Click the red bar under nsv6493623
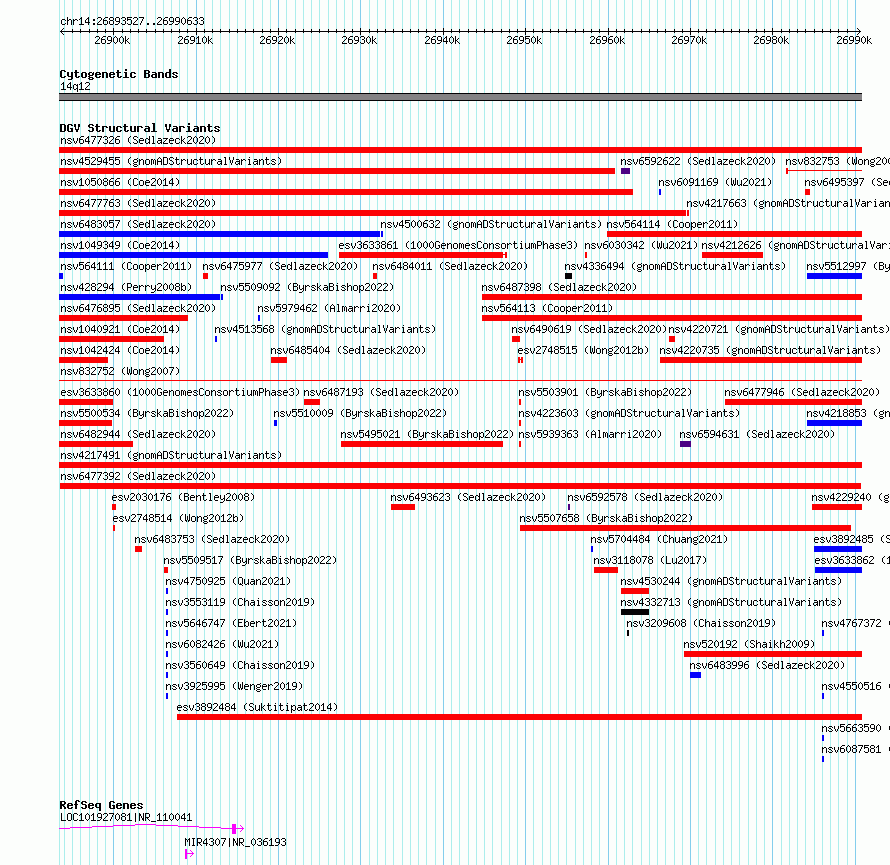Viewport: 890px width, 865px height. click(x=403, y=507)
